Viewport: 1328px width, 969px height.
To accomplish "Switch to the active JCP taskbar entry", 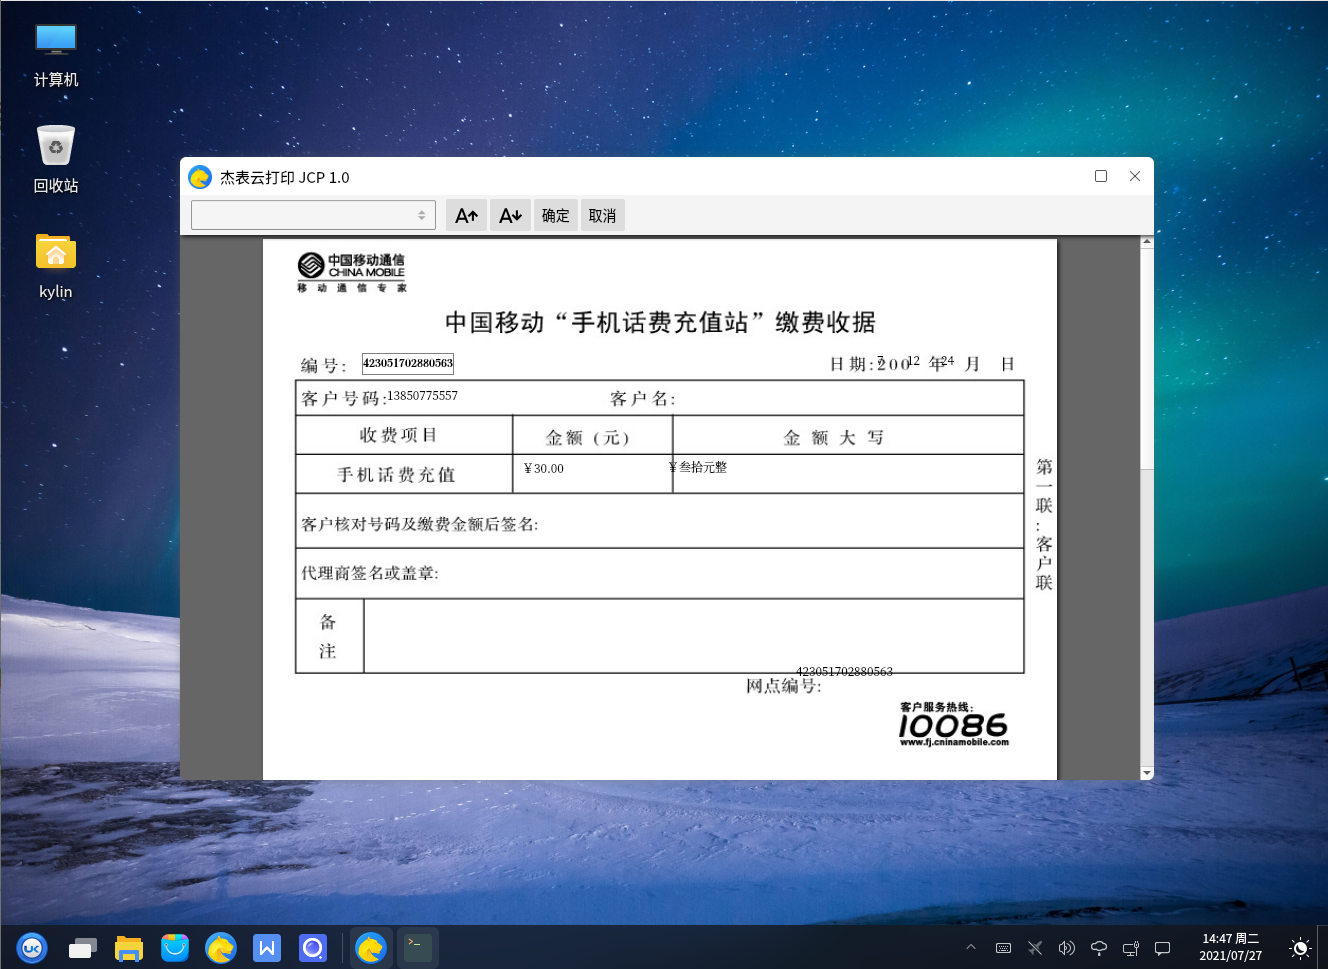I will (x=371, y=947).
